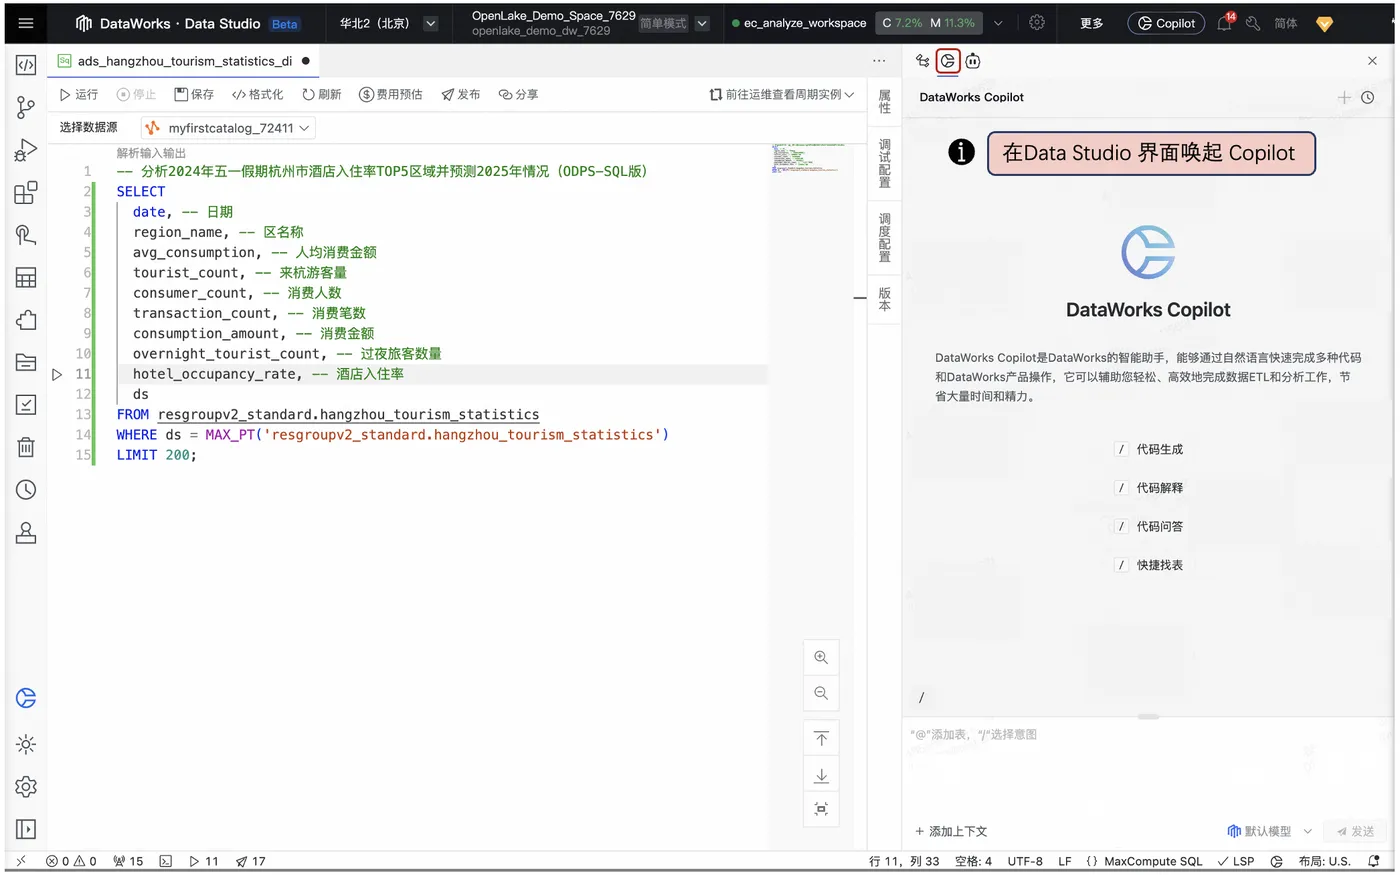Open the editor tab overflow ellipsis menu
Screen dimensions: 1400x875
click(x=879, y=61)
